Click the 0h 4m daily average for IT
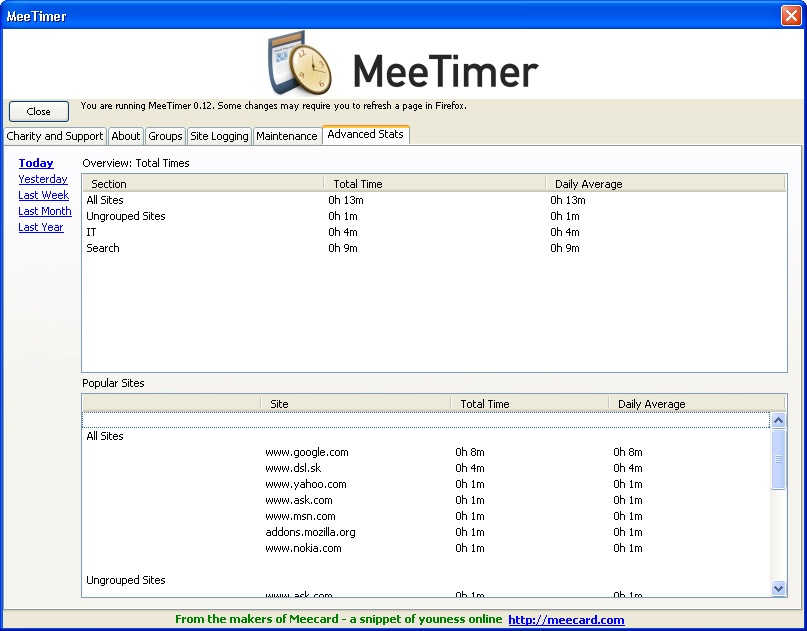The height and width of the screenshot is (631, 807). (x=565, y=232)
